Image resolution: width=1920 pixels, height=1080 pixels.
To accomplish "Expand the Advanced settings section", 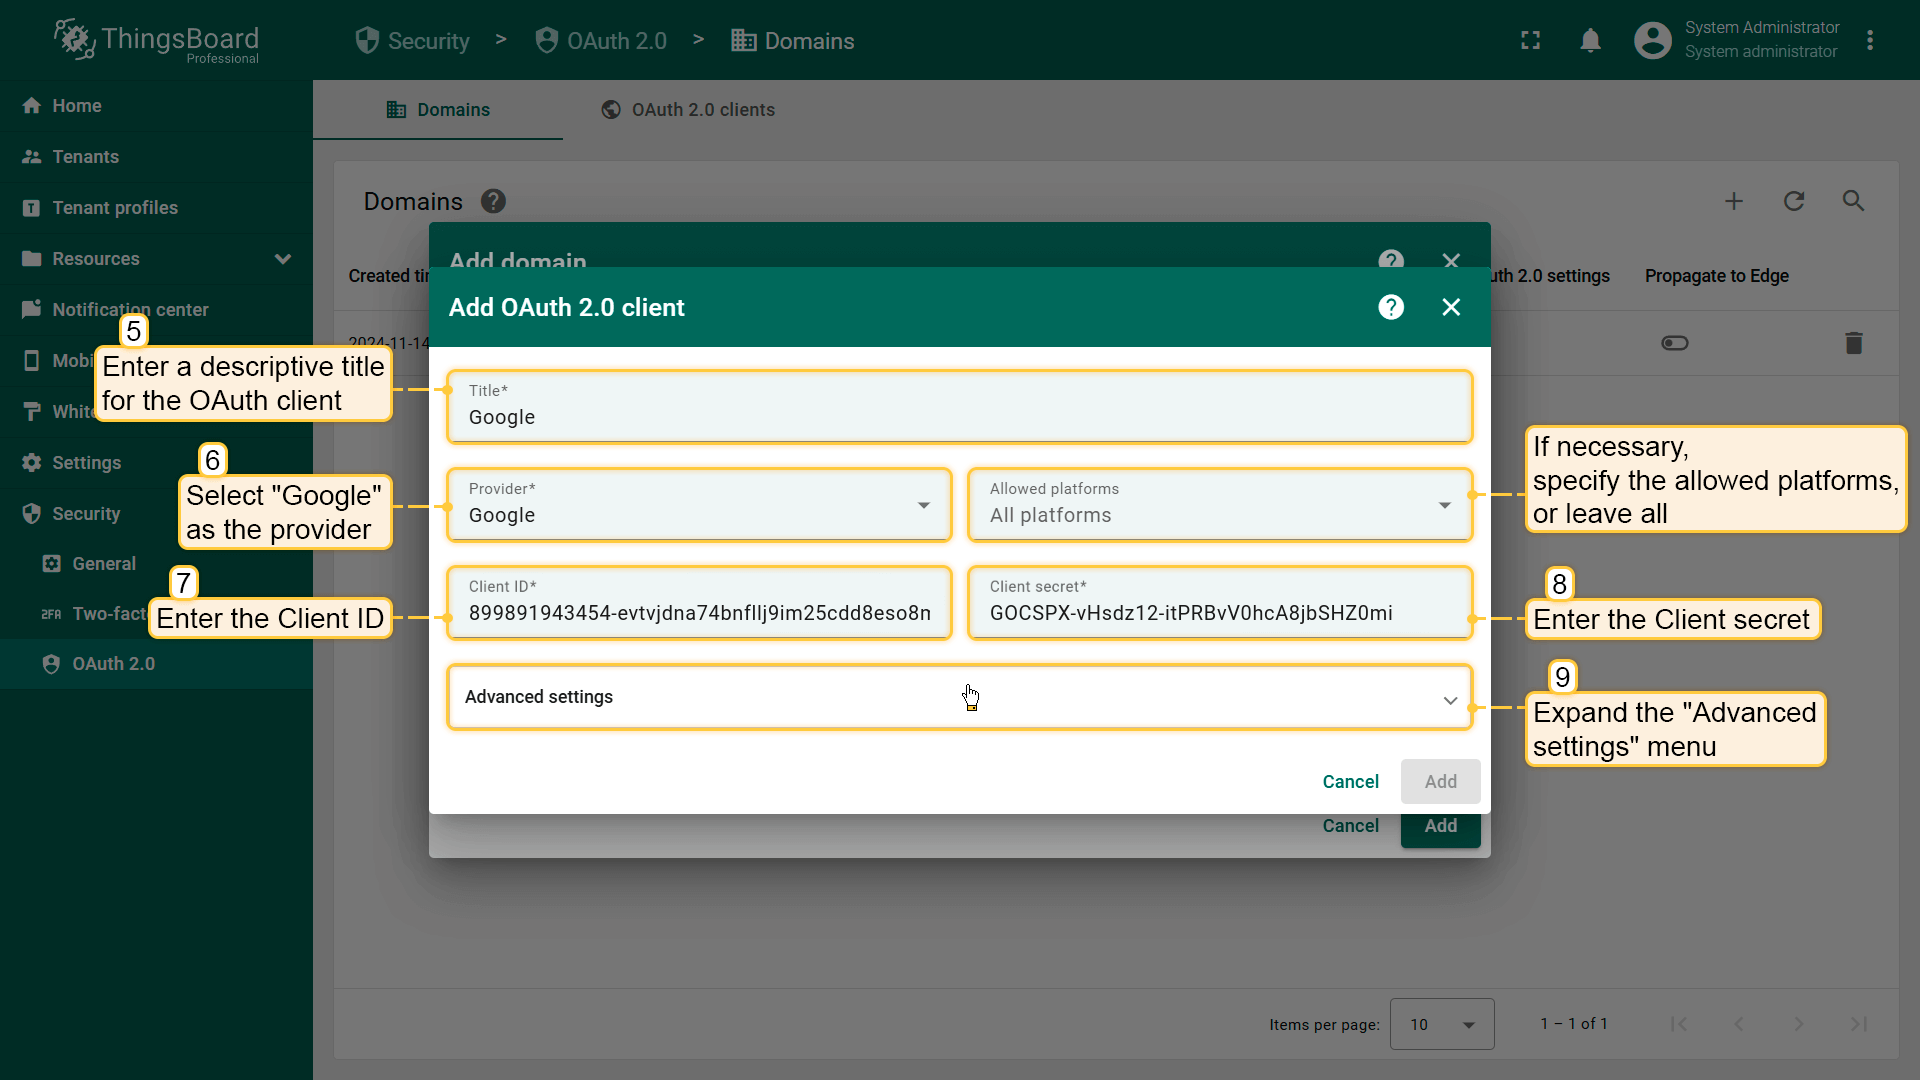I will 959,698.
